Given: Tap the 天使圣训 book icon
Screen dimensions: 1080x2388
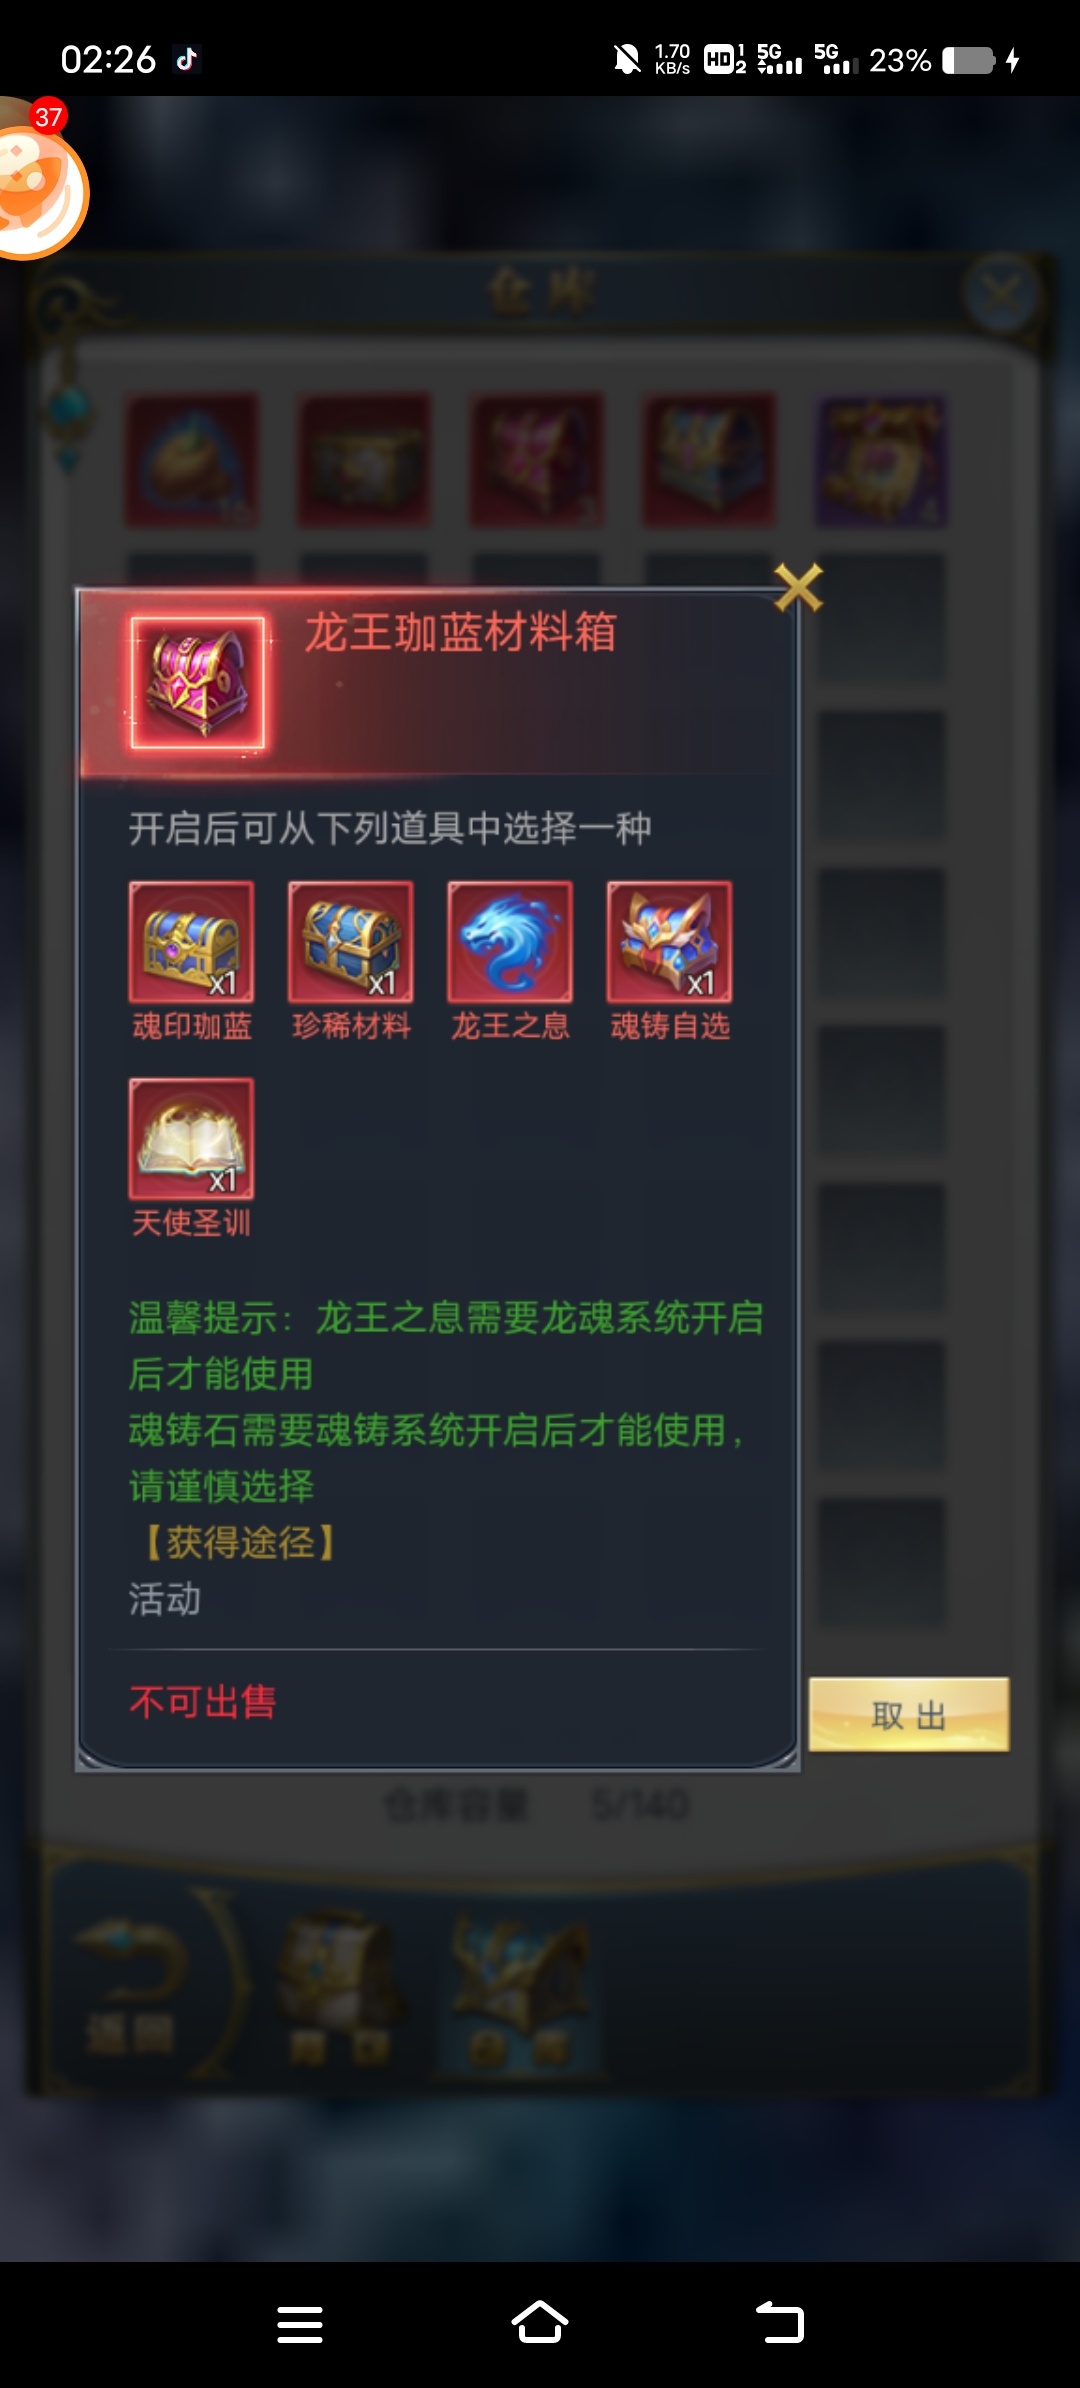Looking at the screenshot, I should 191,1138.
